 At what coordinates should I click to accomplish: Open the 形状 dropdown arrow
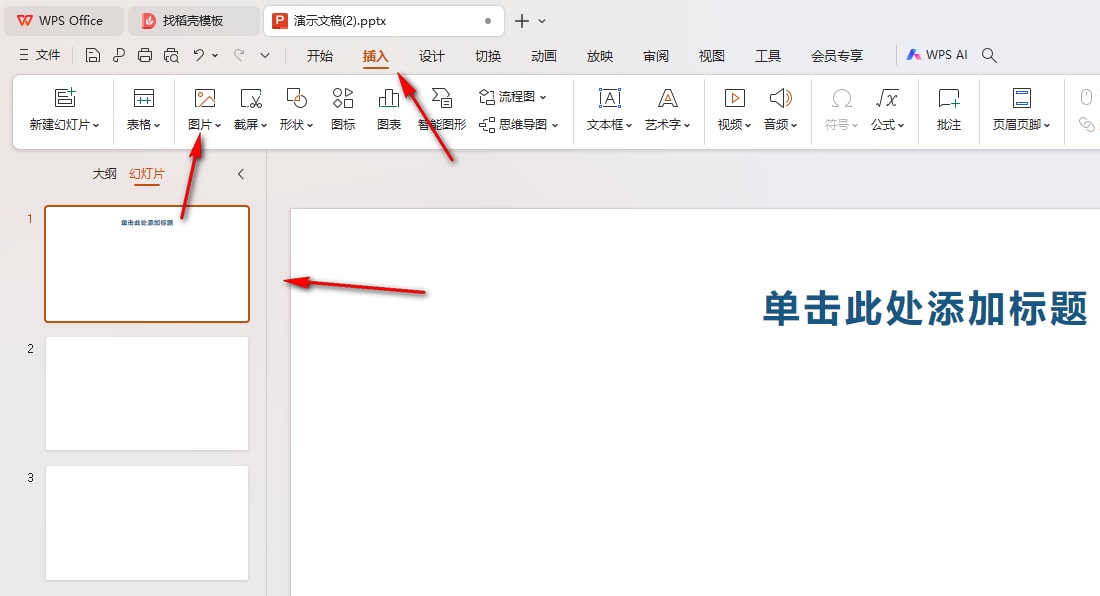(309, 126)
